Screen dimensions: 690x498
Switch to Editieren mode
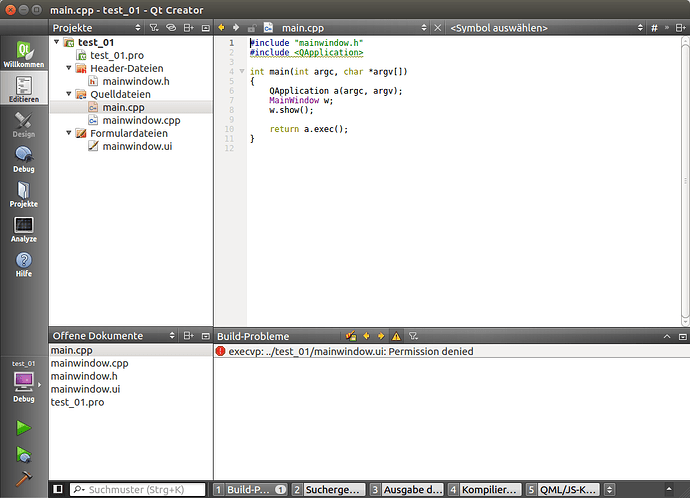24,88
